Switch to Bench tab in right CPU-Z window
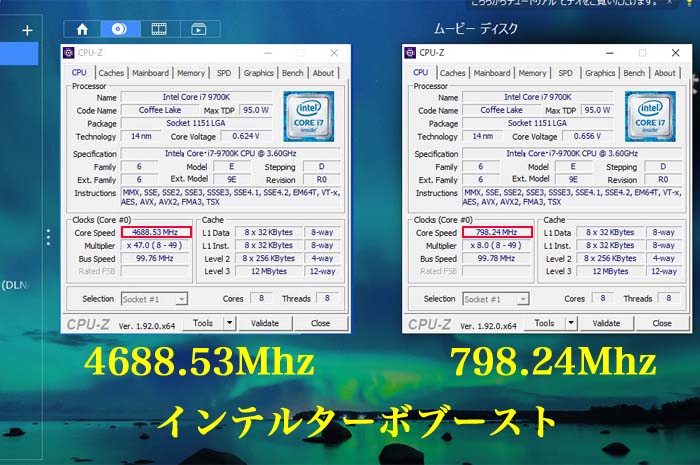Viewport: 700px width, 465px height. [634, 73]
